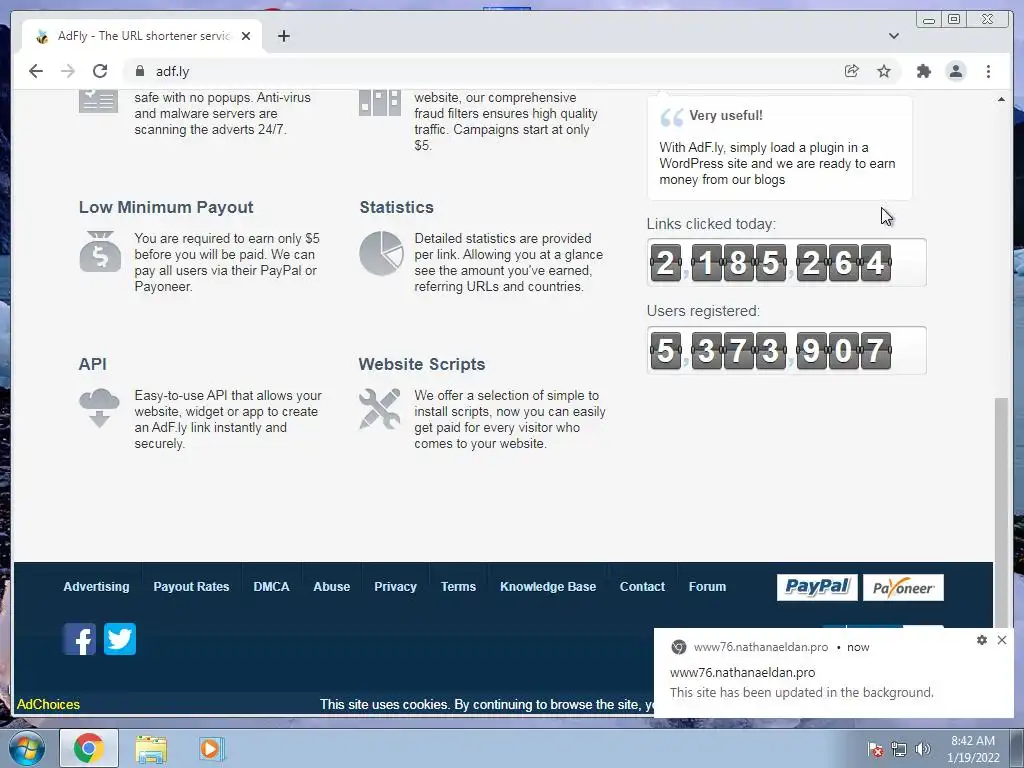Open the Privacy footer link
This screenshot has width=1024, height=768.
395,586
